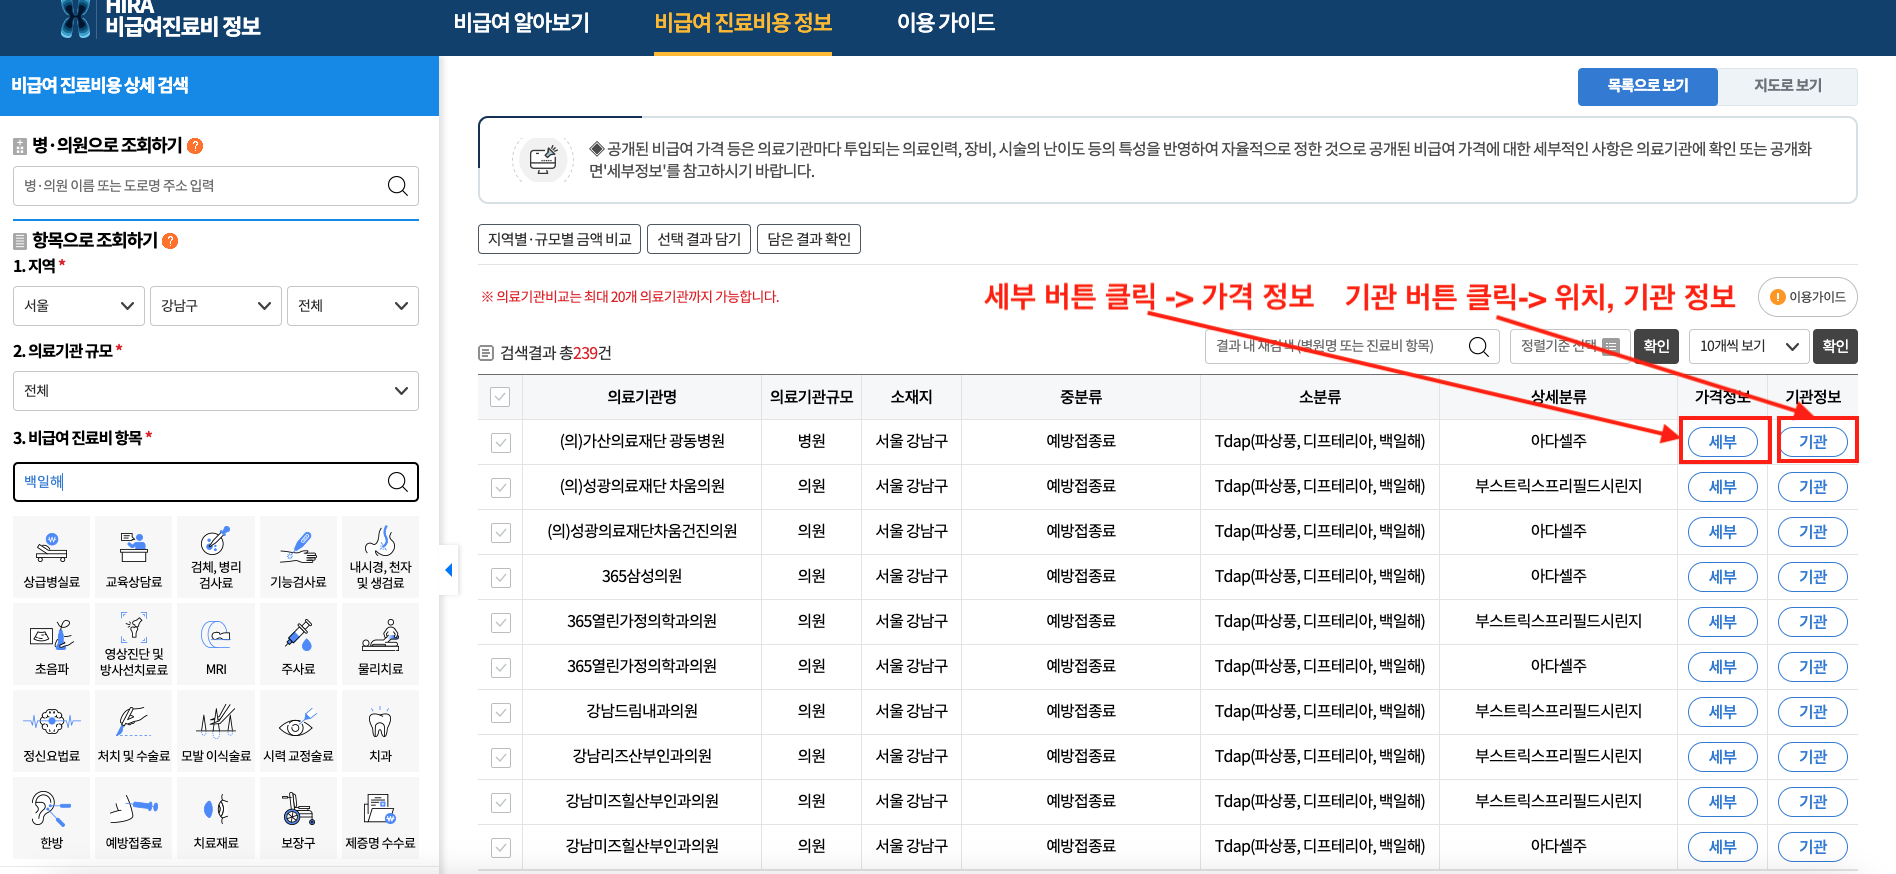Viewport: 1896px width, 874px height.
Task: Check the 365삼성의원 row checkbox
Action: point(501,577)
